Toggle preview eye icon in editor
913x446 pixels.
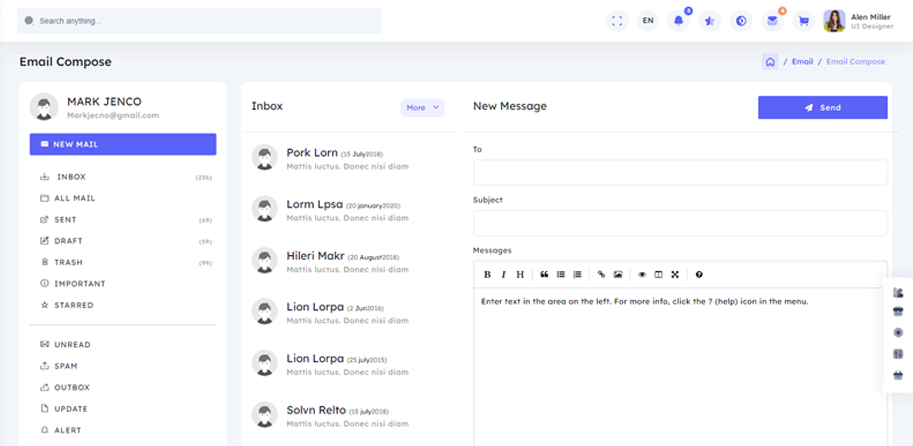642,274
